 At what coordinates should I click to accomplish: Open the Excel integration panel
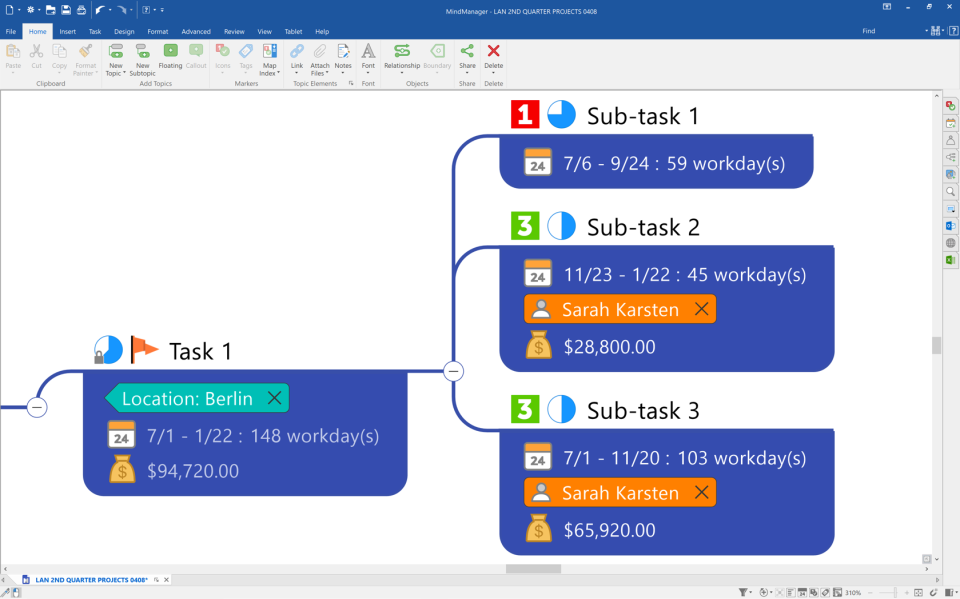tap(950, 258)
